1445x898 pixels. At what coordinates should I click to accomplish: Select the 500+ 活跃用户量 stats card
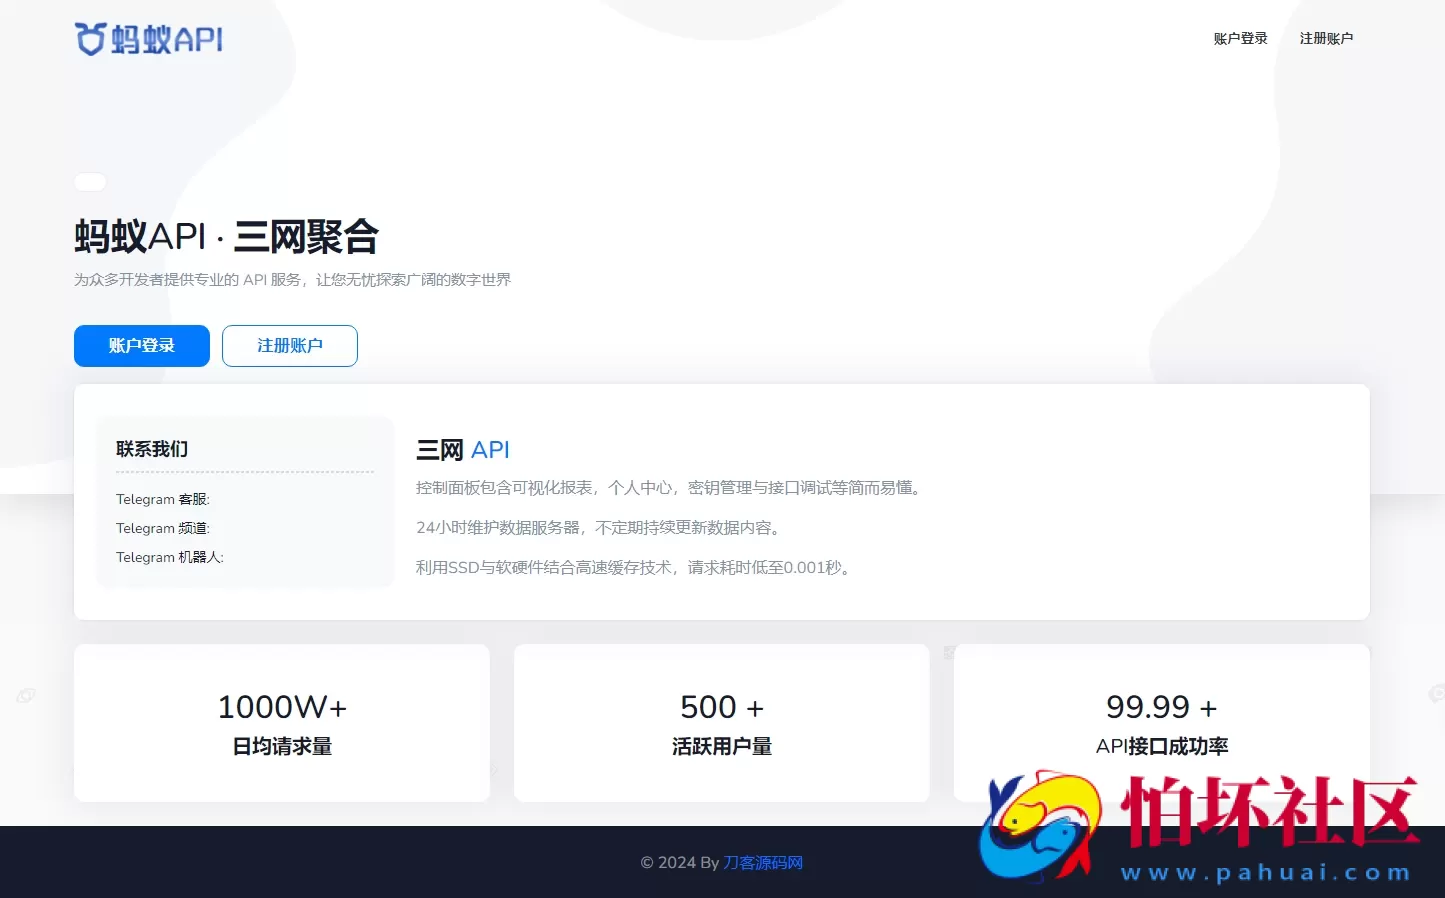[x=721, y=723]
